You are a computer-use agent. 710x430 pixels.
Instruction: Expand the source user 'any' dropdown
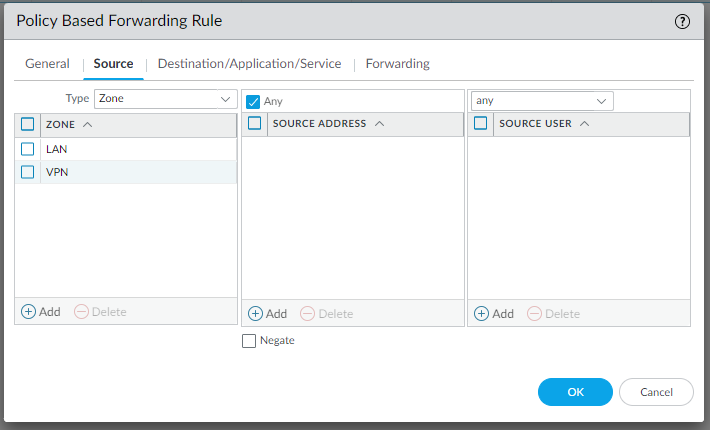click(541, 101)
